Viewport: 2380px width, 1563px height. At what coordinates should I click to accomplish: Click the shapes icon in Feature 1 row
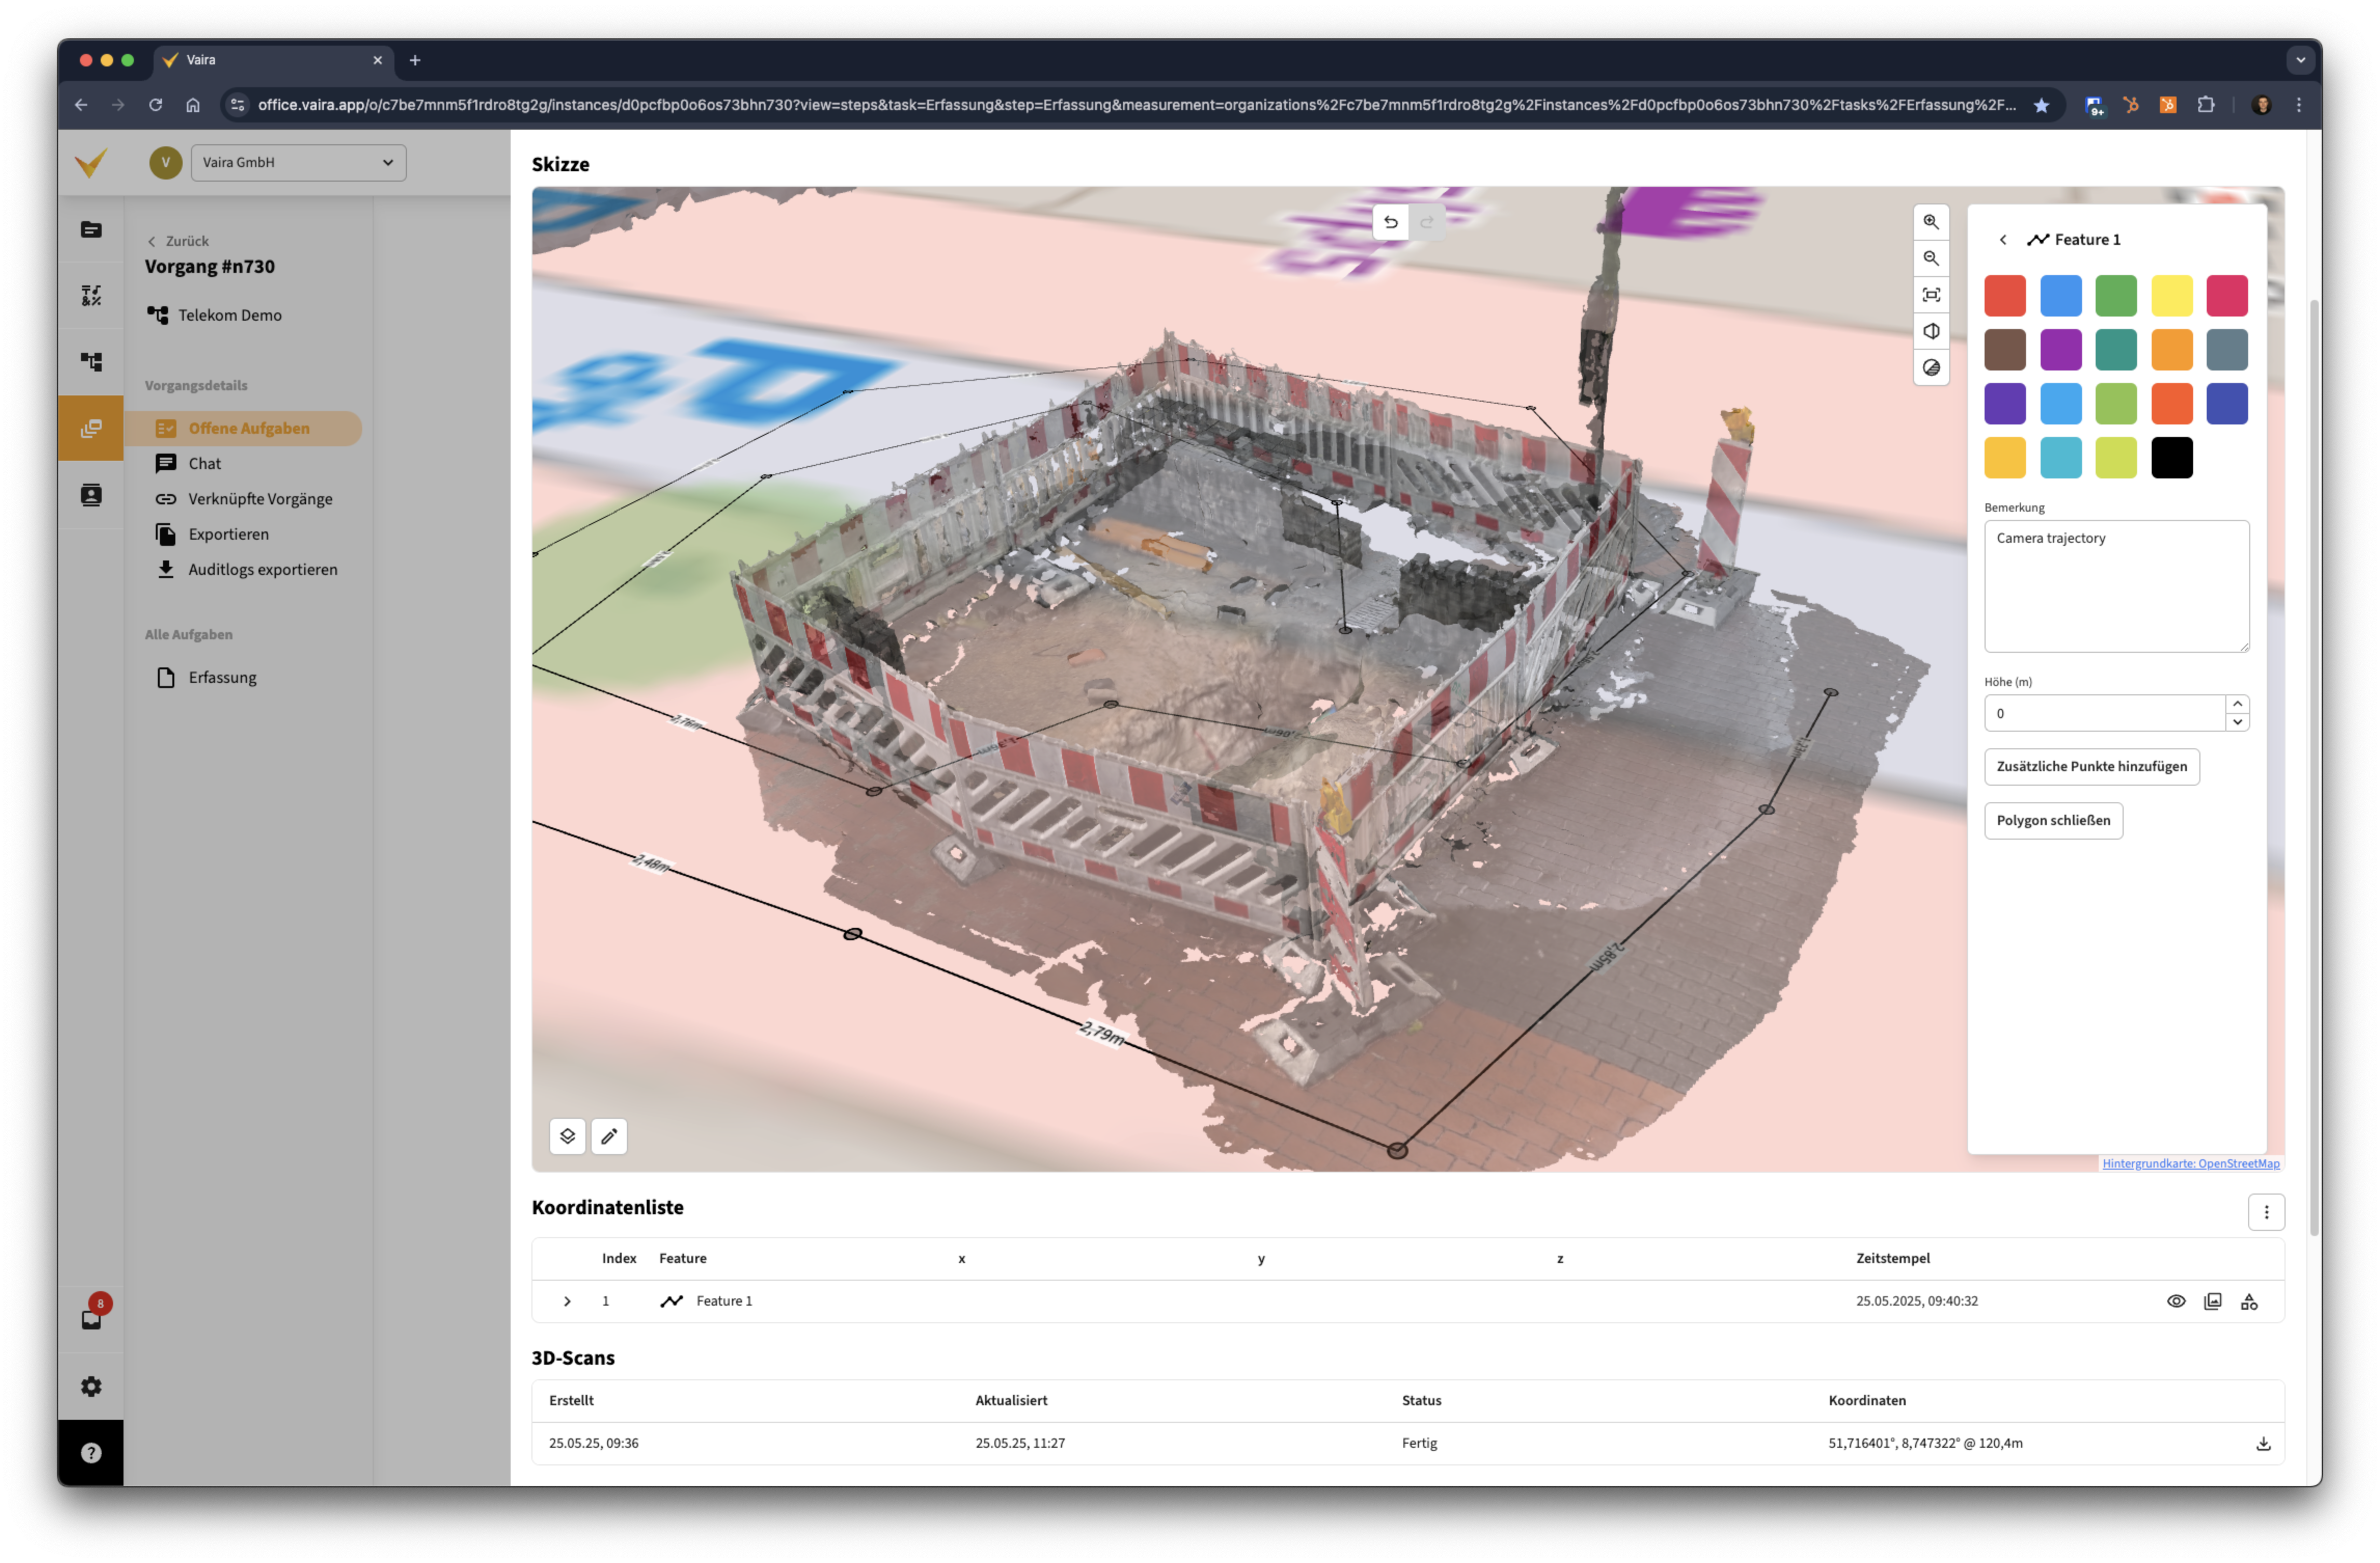[2249, 1301]
